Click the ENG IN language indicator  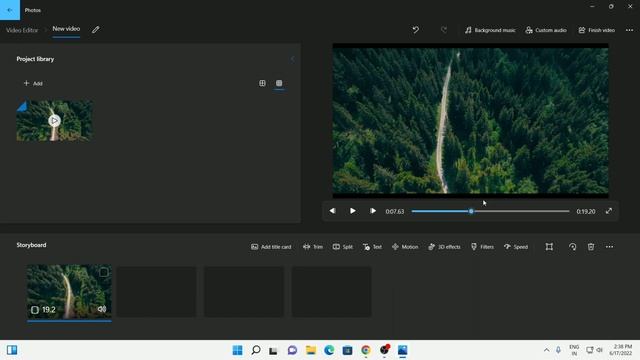pos(574,350)
